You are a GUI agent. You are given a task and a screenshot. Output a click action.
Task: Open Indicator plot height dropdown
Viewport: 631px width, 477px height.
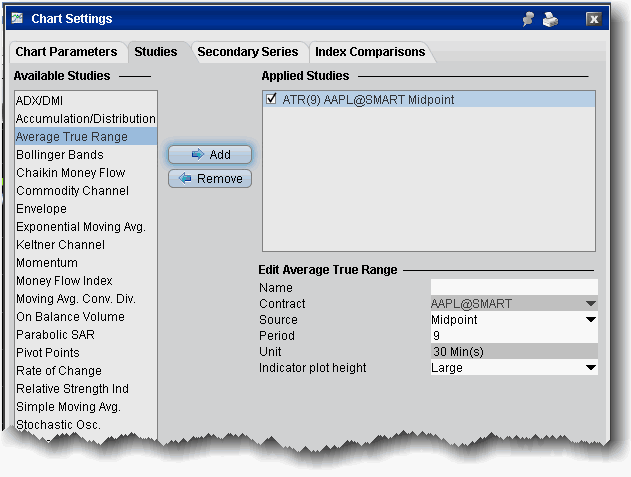(x=590, y=368)
